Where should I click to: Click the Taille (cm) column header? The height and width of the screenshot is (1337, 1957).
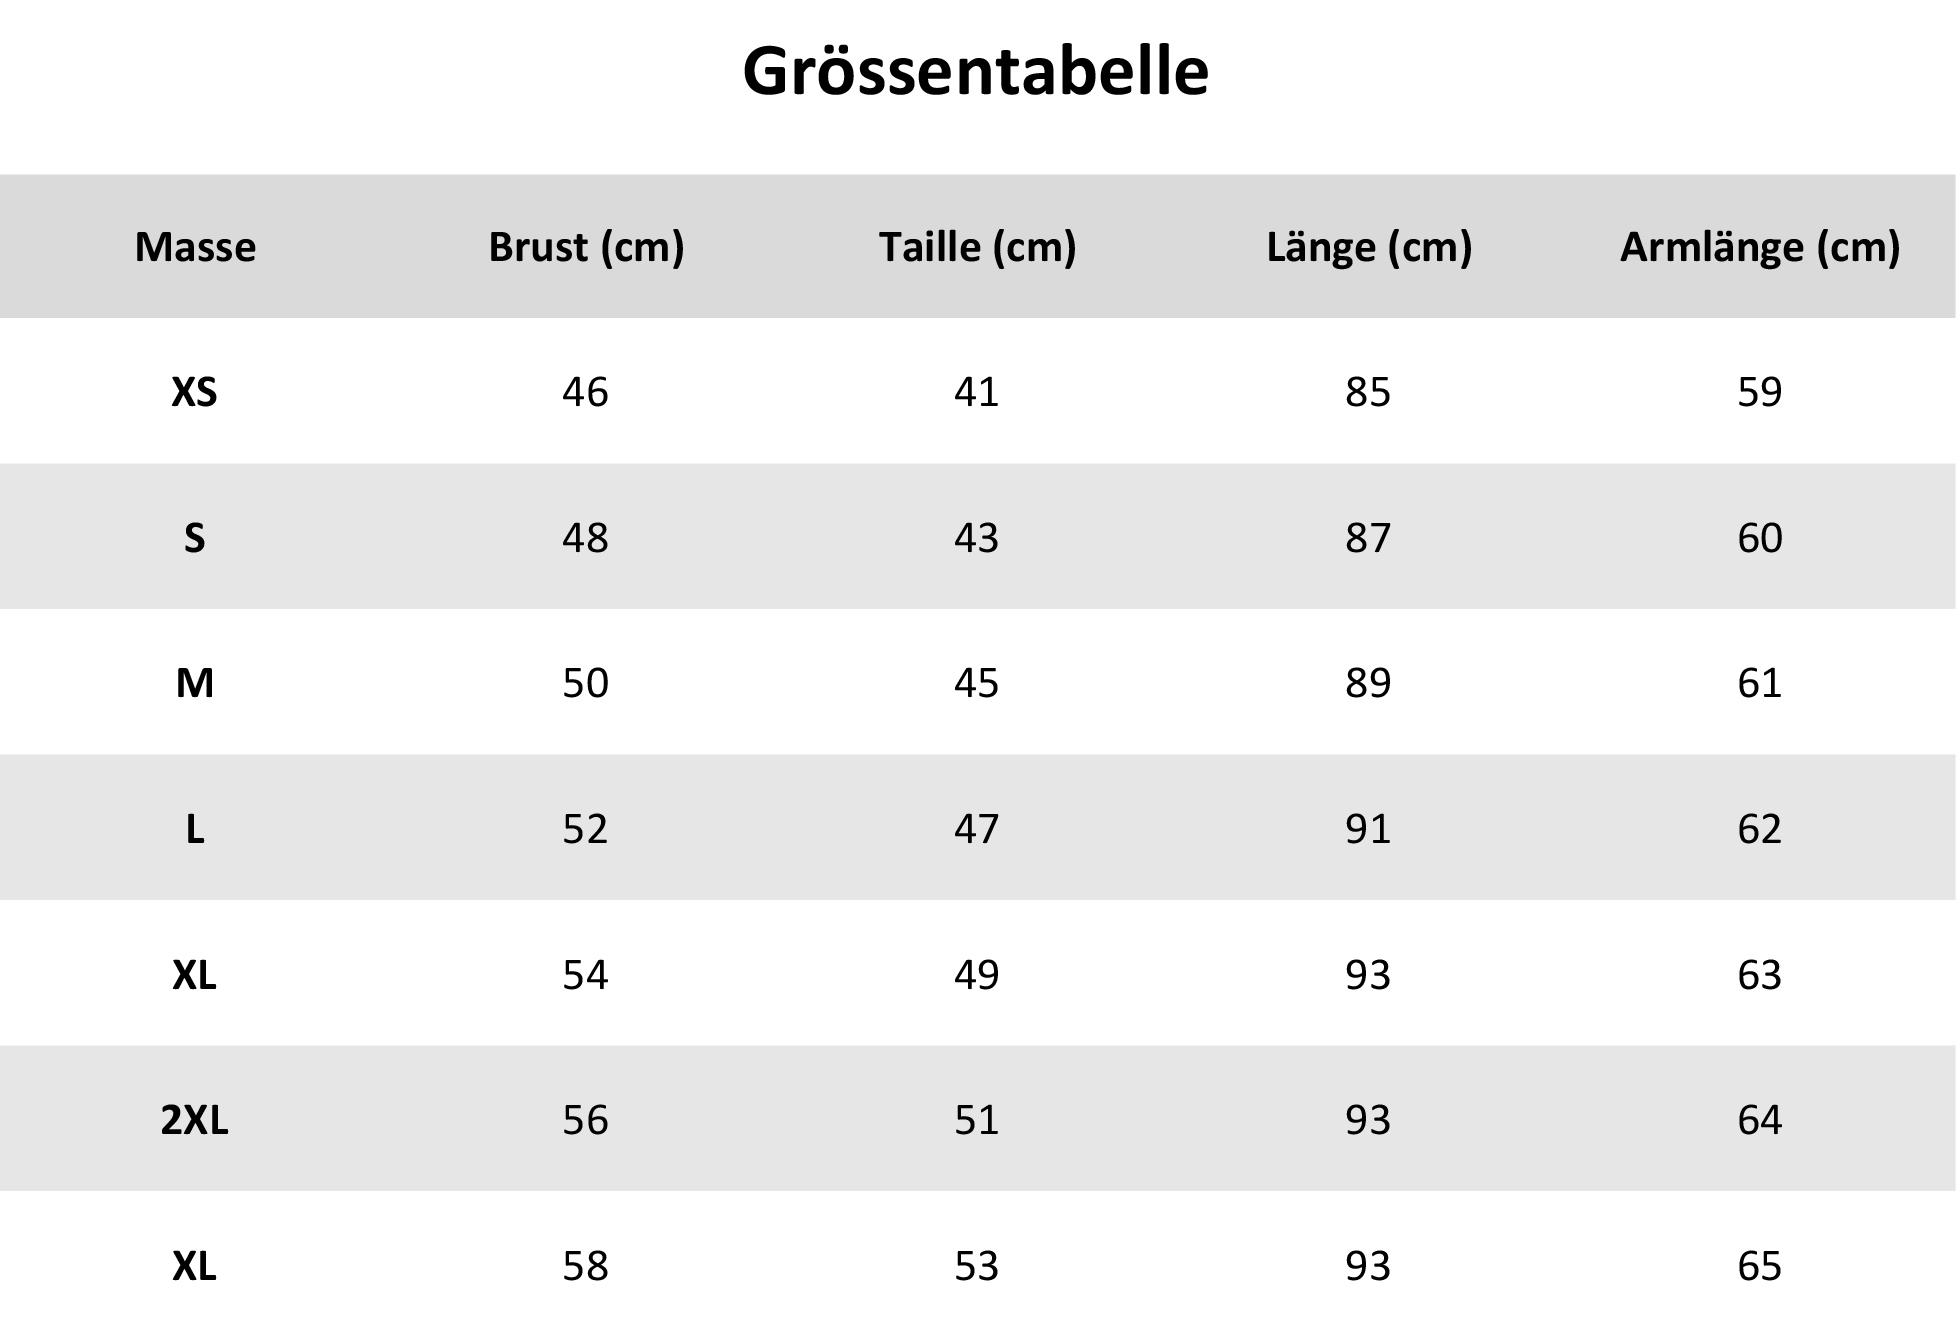click(977, 247)
